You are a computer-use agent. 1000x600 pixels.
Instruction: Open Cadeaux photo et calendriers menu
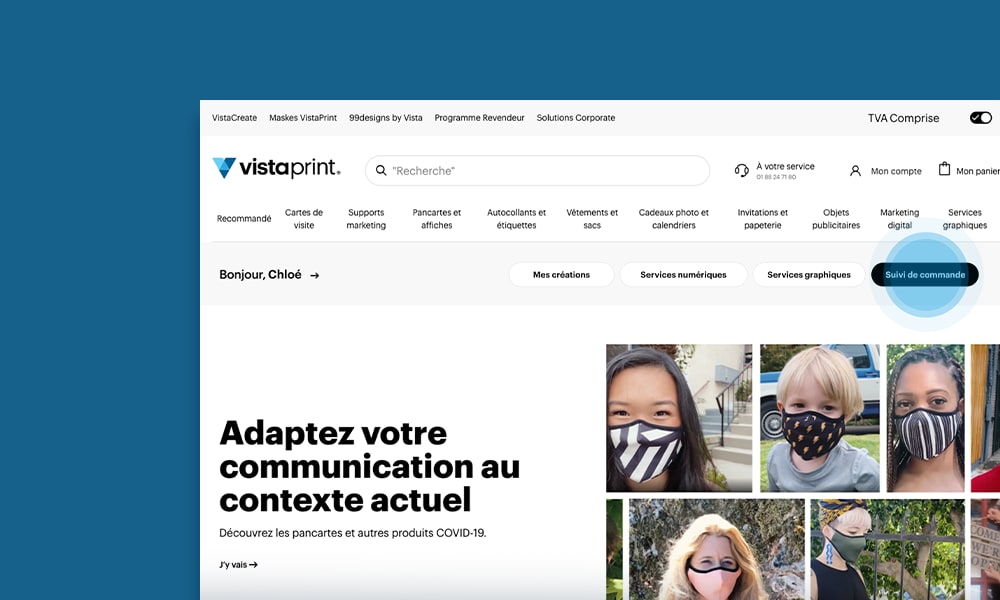673,219
